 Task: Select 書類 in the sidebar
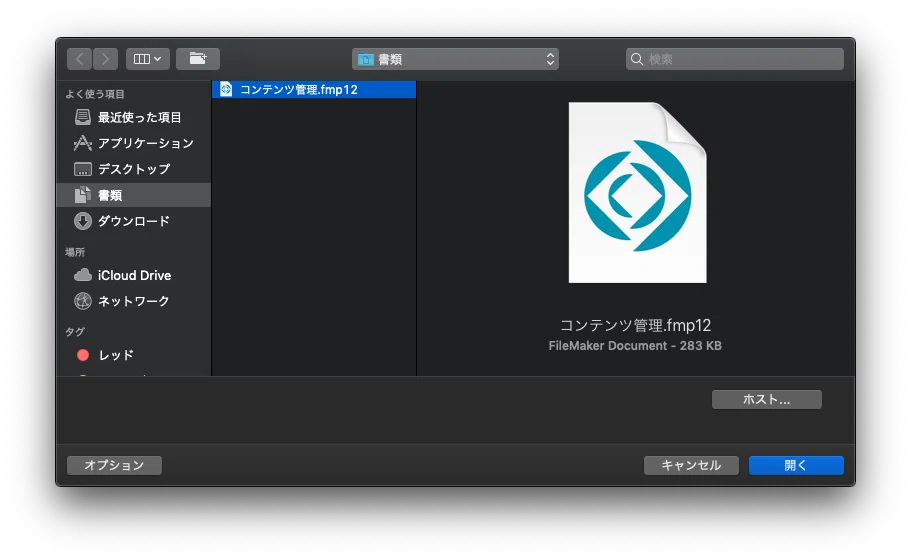pos(134,195)
